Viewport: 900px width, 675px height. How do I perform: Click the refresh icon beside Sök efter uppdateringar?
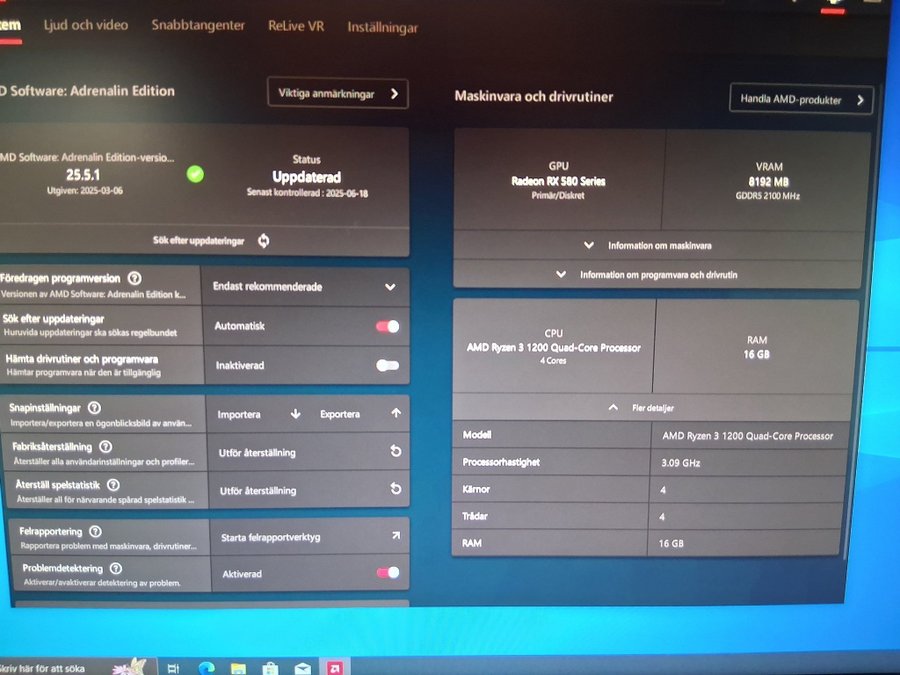pyautogui.click(x=263, y=240)
